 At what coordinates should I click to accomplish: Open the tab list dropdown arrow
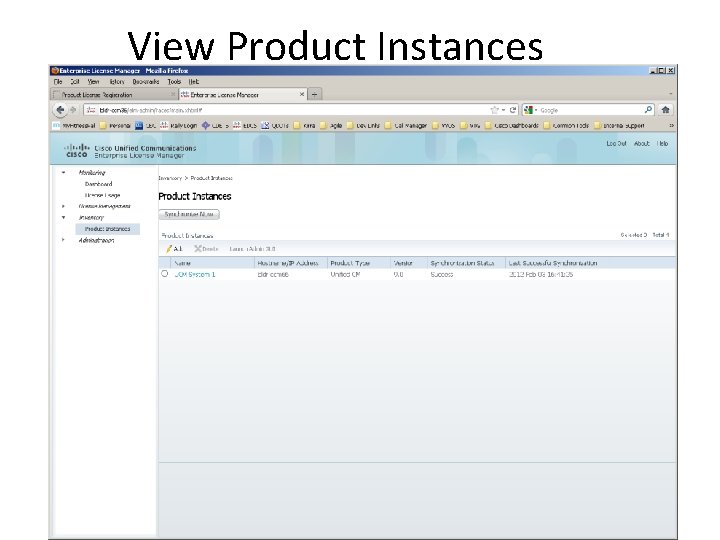670,94
